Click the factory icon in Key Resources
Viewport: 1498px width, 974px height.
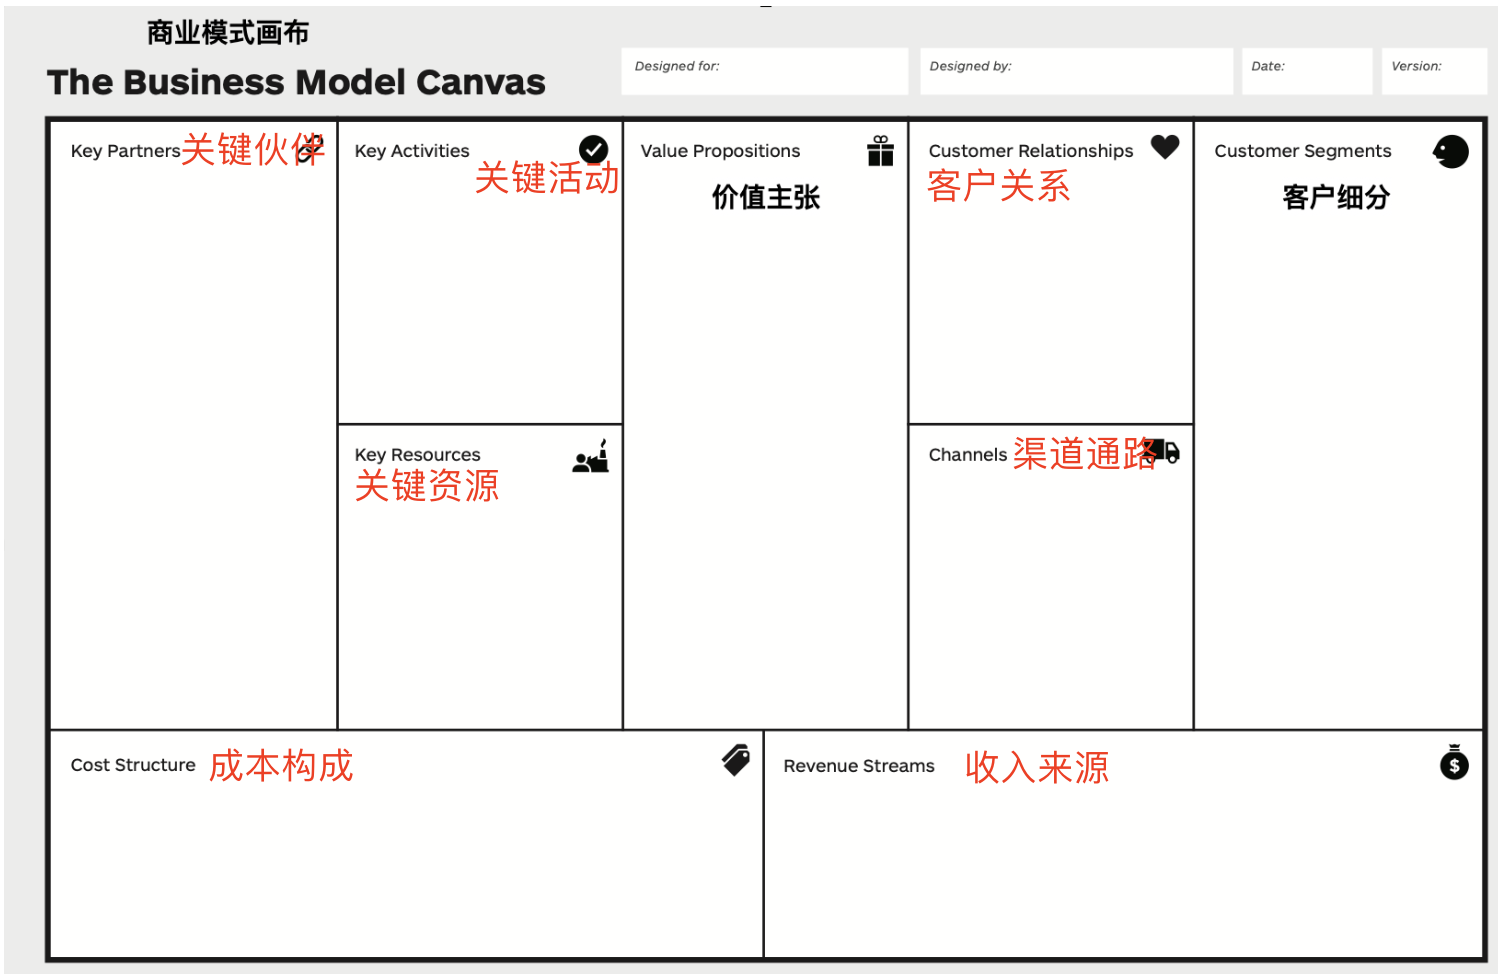(x=591, y=457)
